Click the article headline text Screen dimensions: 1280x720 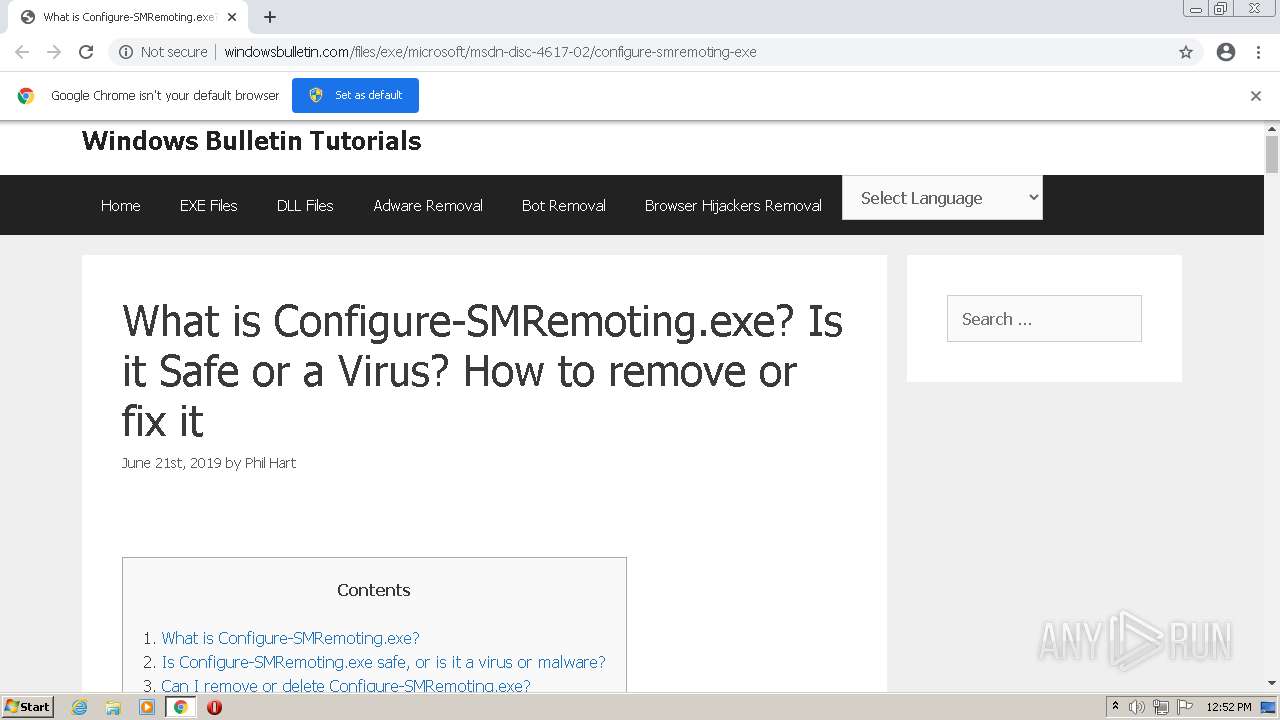482,371
